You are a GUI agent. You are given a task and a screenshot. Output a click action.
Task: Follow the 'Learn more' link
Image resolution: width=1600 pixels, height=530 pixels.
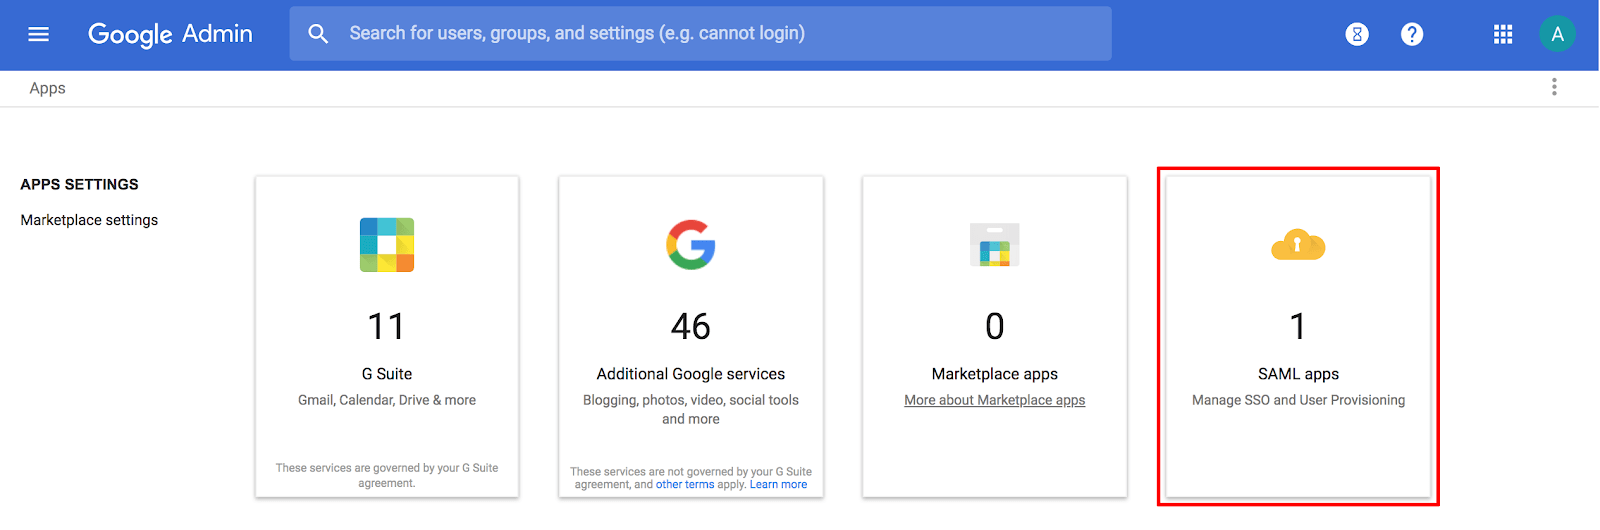(x=778, y=485)
